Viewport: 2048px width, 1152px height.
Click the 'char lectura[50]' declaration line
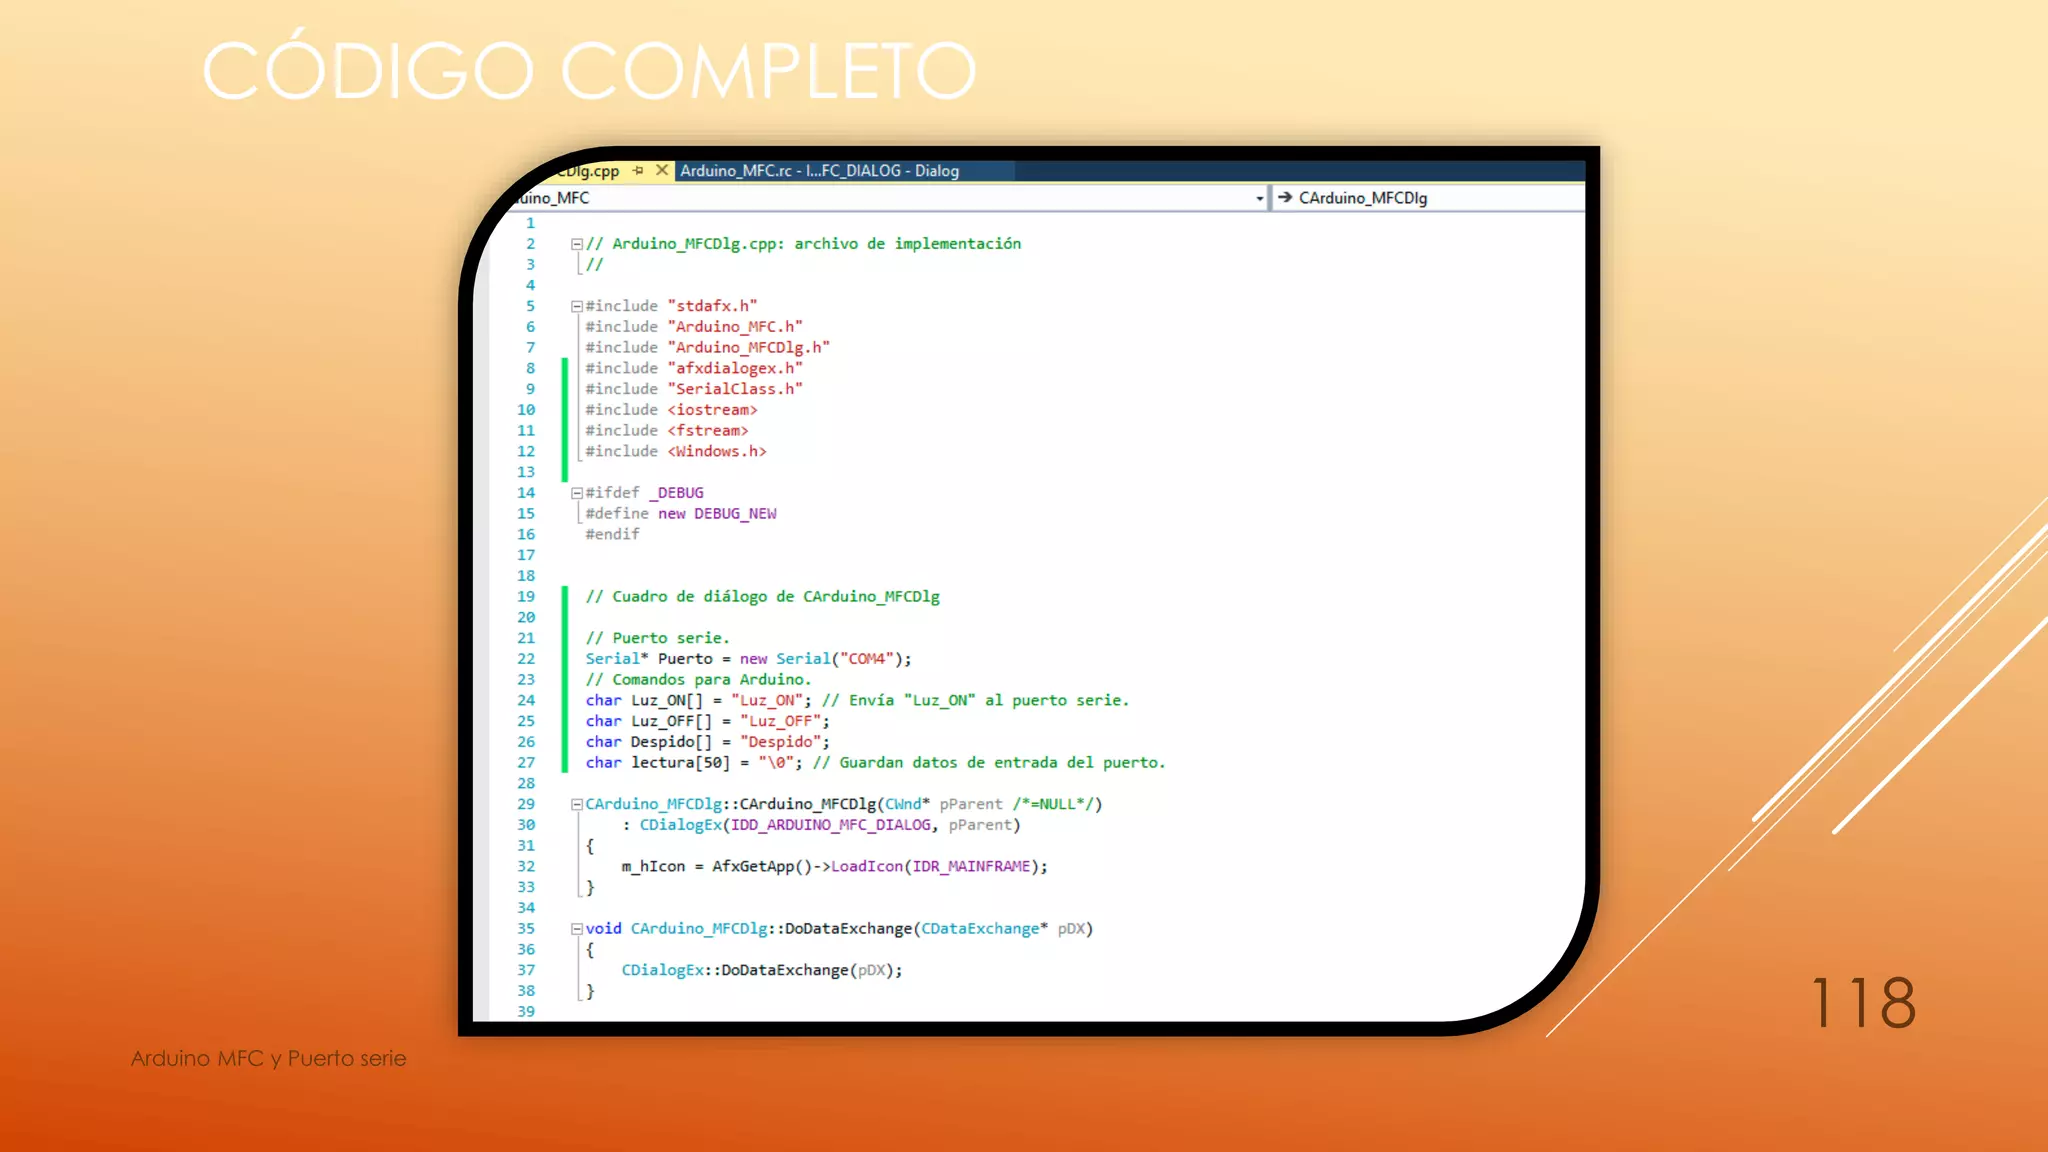pos(875,763)
